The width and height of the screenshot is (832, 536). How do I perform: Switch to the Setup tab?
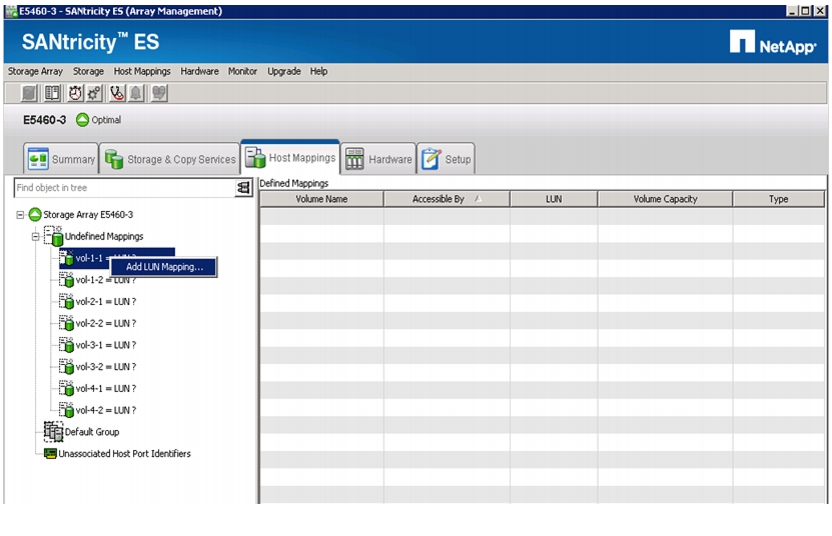pos(446,159)
